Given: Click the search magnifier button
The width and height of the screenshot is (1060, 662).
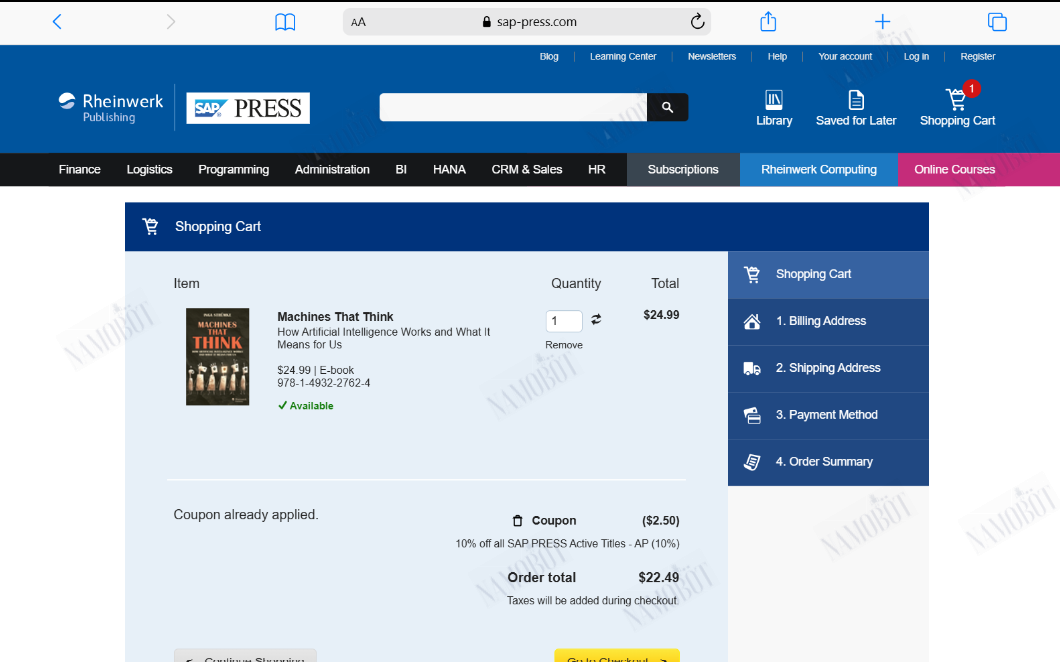Looking at the screenshot, I should (667, 108).
